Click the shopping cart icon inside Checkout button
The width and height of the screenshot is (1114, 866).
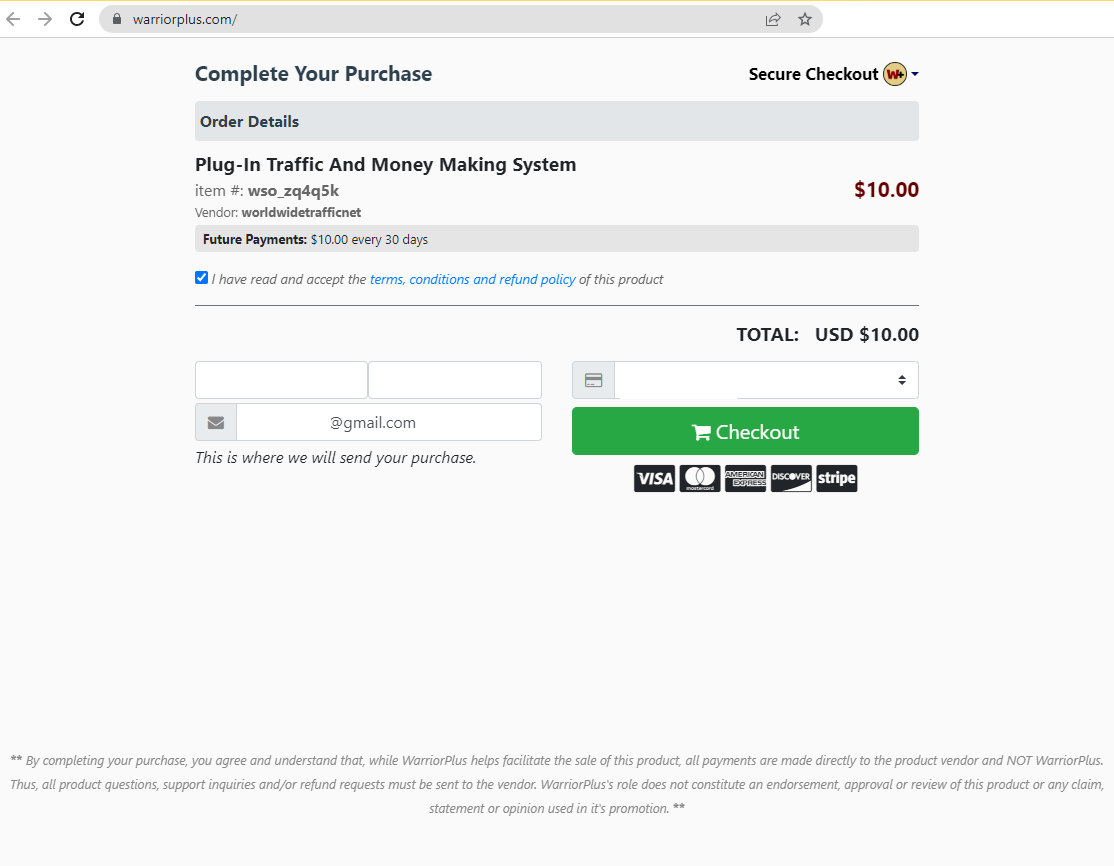(x=701, y=431)
